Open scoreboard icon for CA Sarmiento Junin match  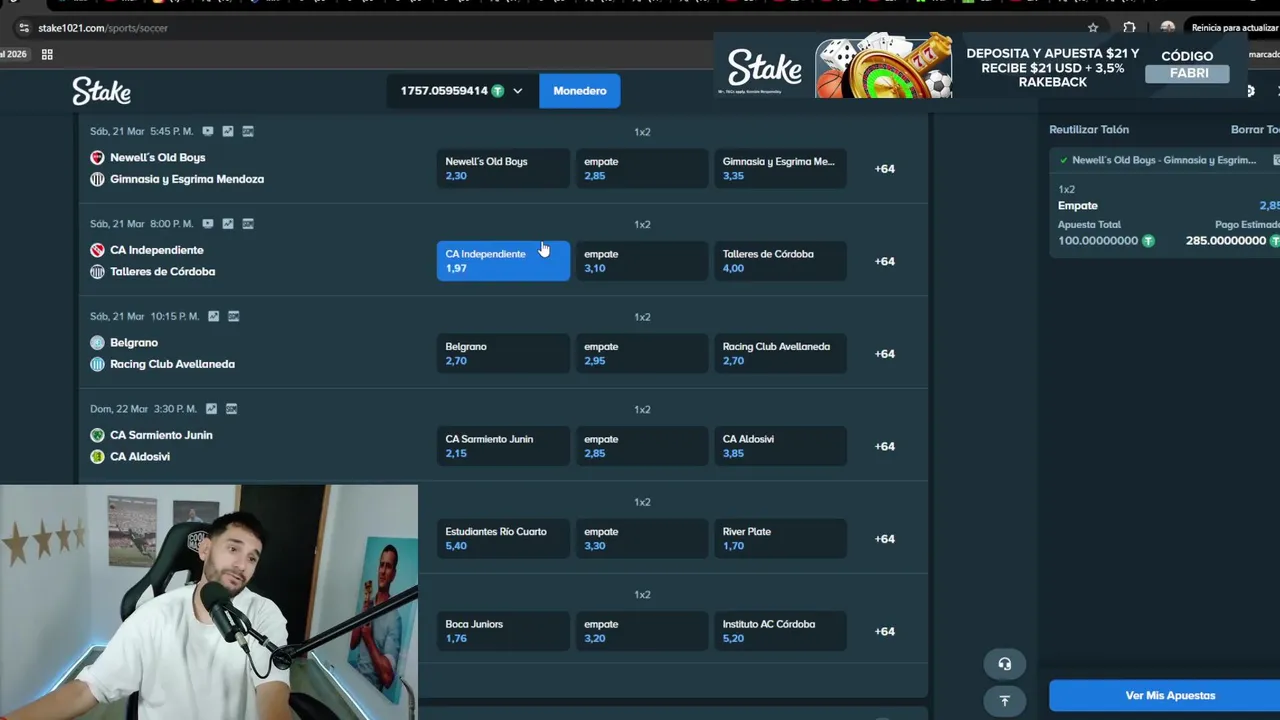[231, 409]
